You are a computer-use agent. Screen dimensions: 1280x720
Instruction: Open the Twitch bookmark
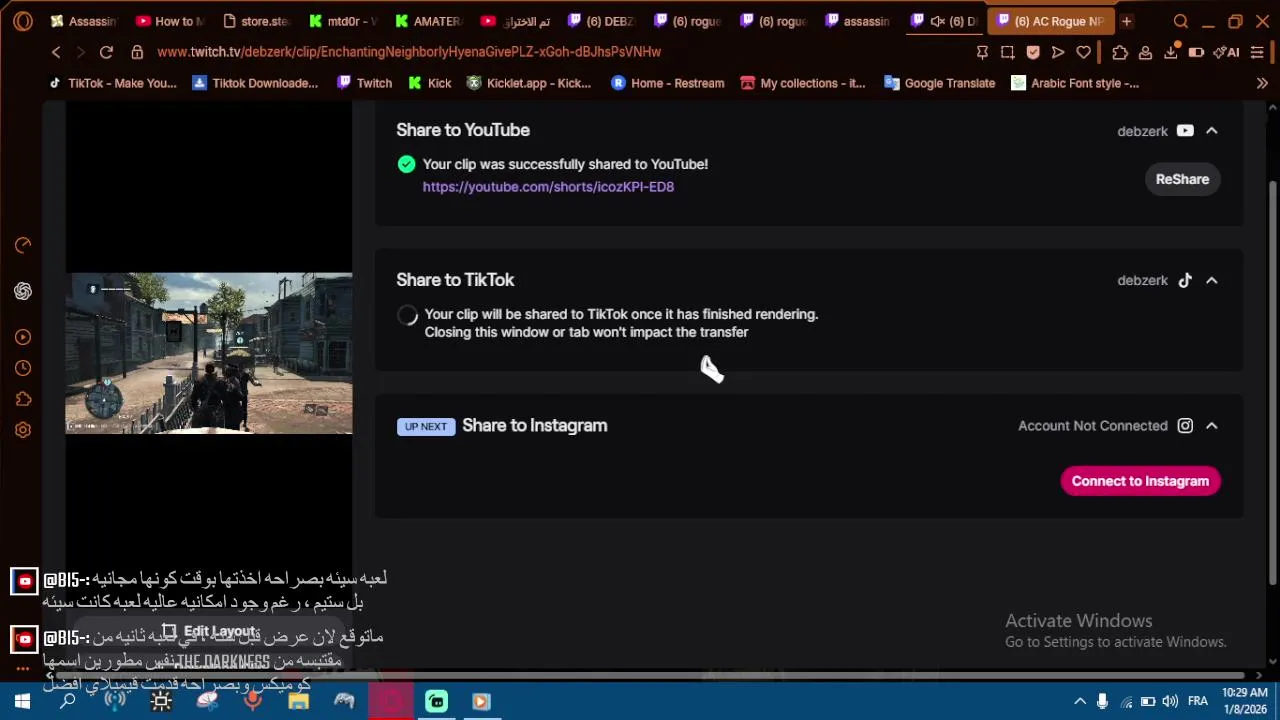tap(363, 84)
